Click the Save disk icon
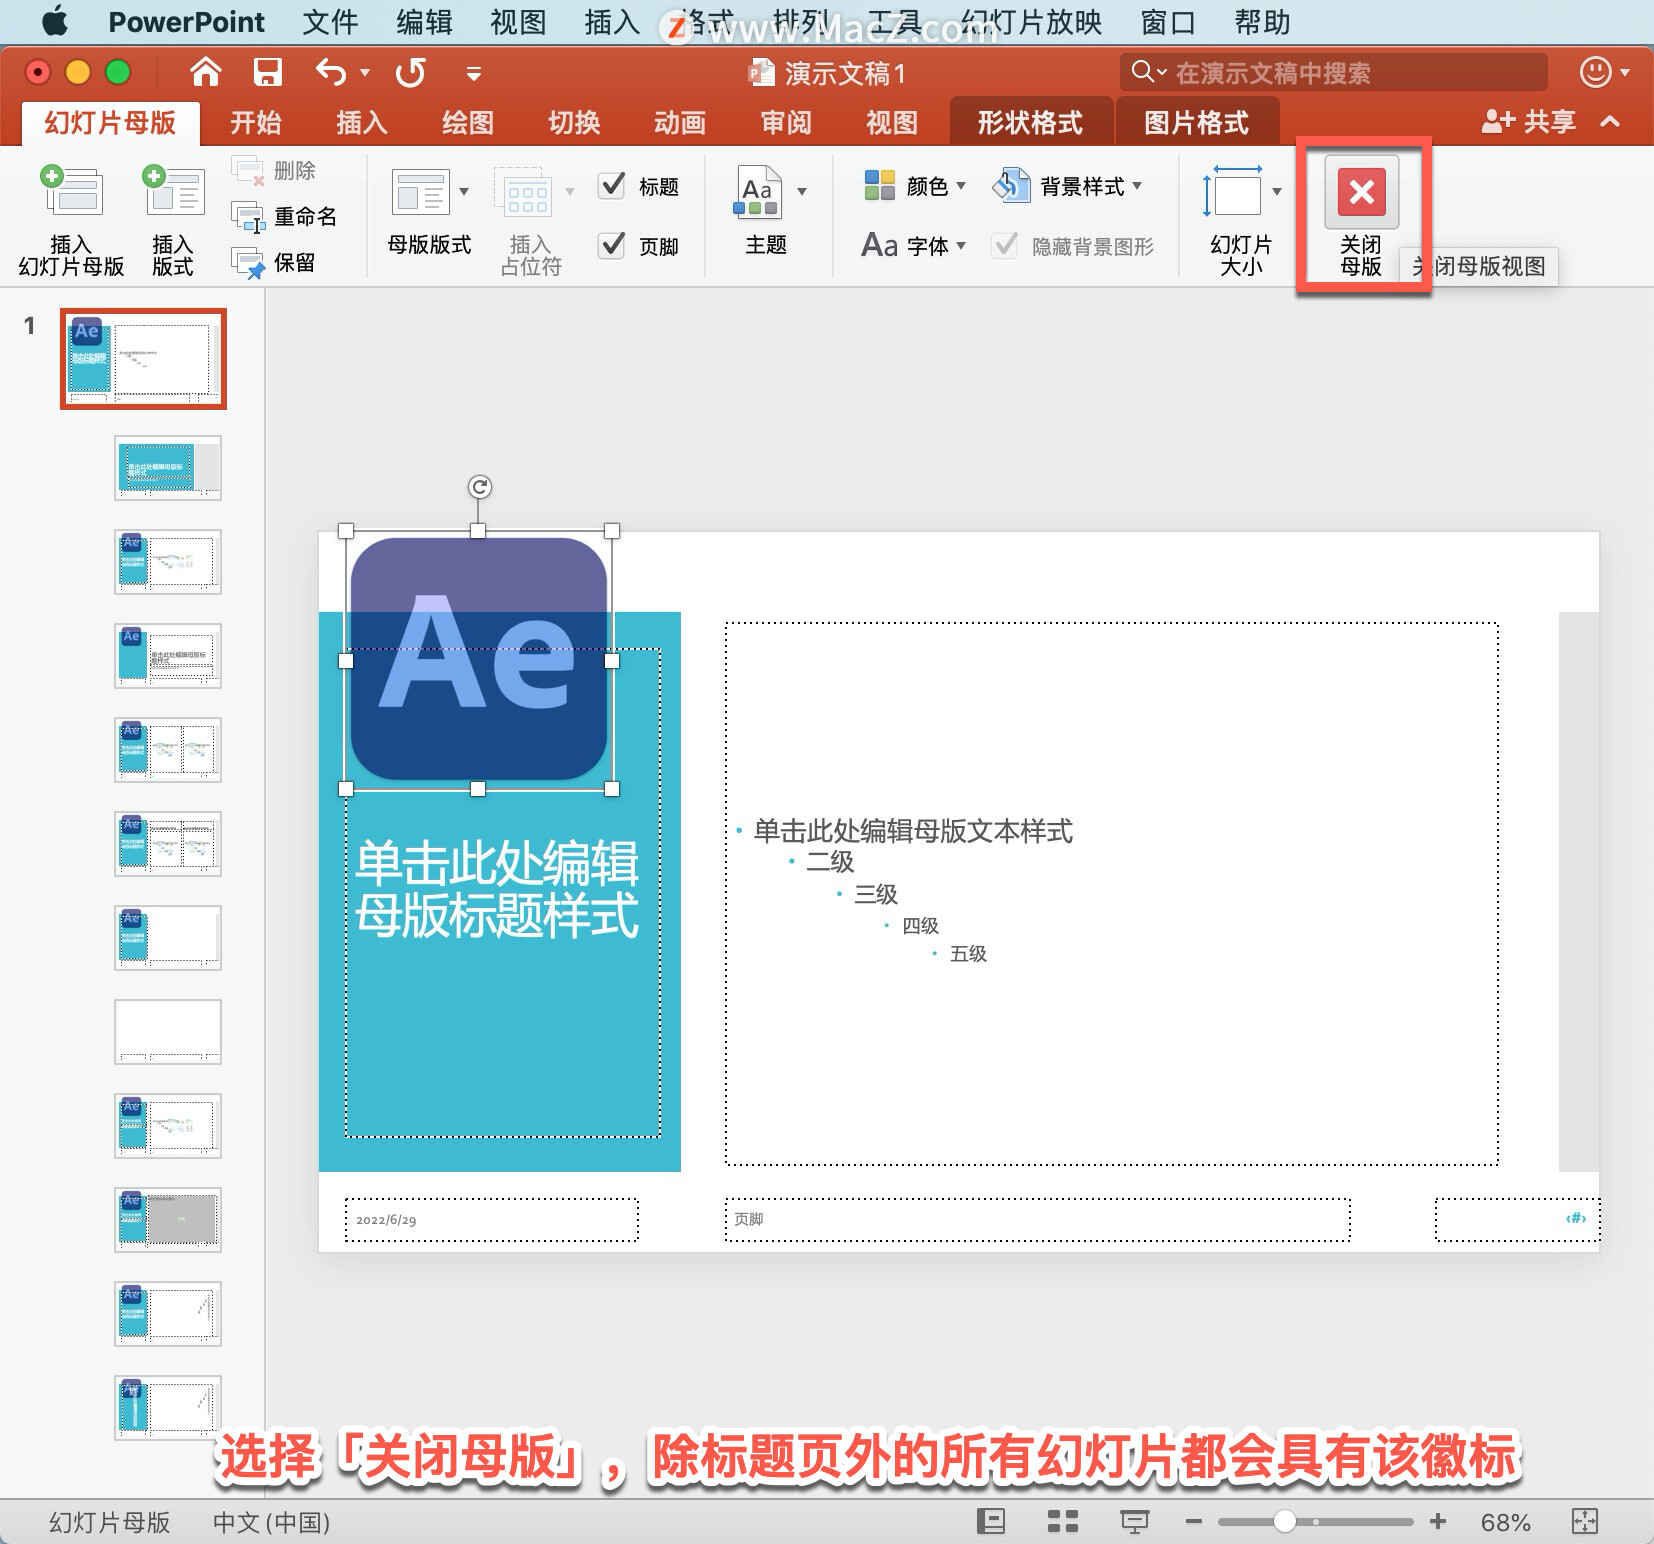This screenshot has height=1544, width=1654. [x=267, y=72]
